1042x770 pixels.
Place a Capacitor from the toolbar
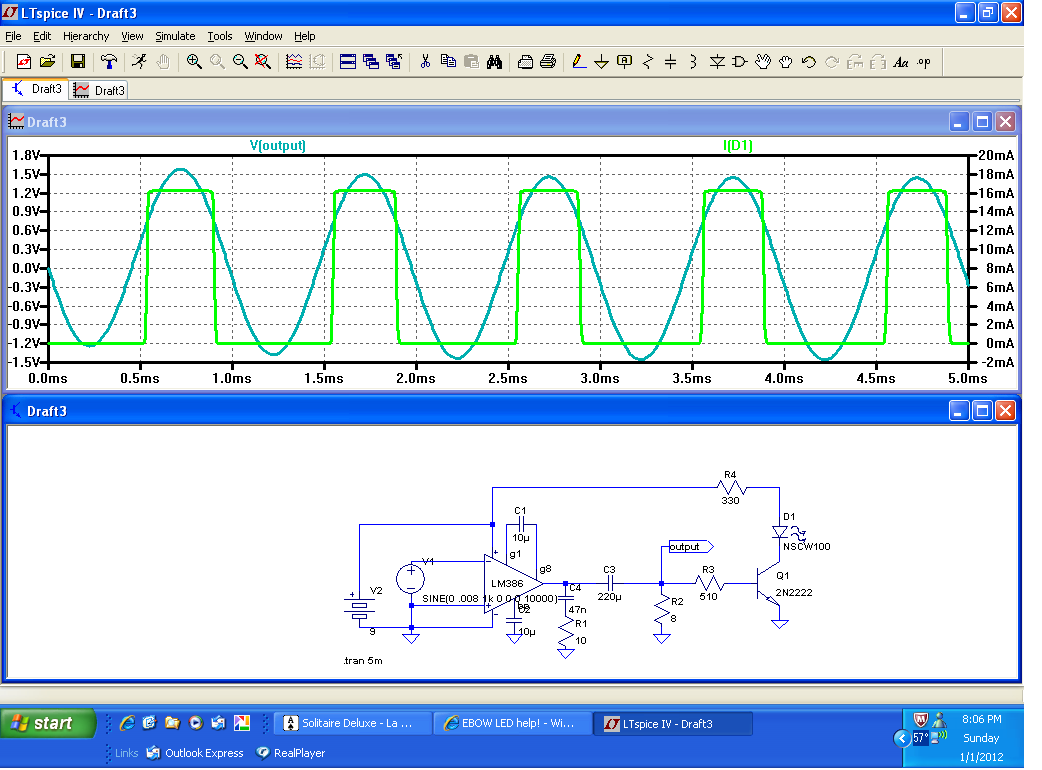[x=671, y=62]
